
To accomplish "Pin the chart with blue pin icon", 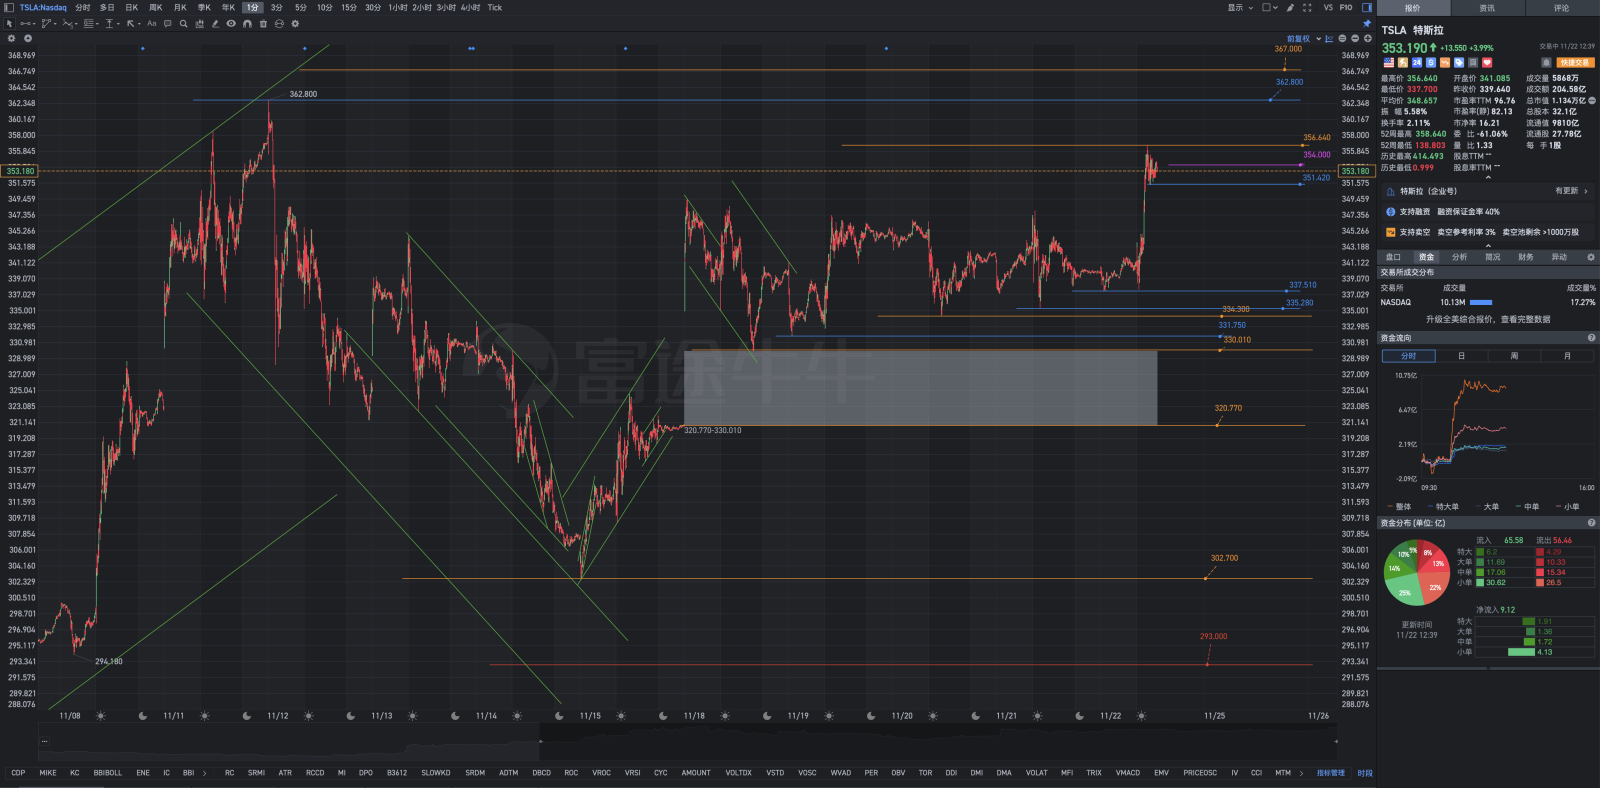I will click(x=1366, y=23).
